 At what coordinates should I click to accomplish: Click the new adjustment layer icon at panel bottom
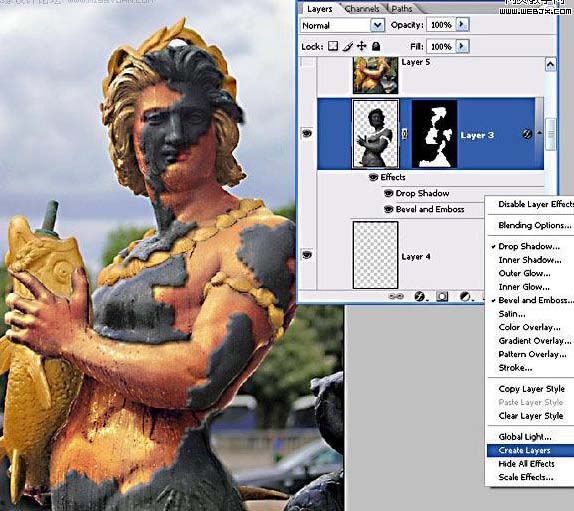coord(465,296)
